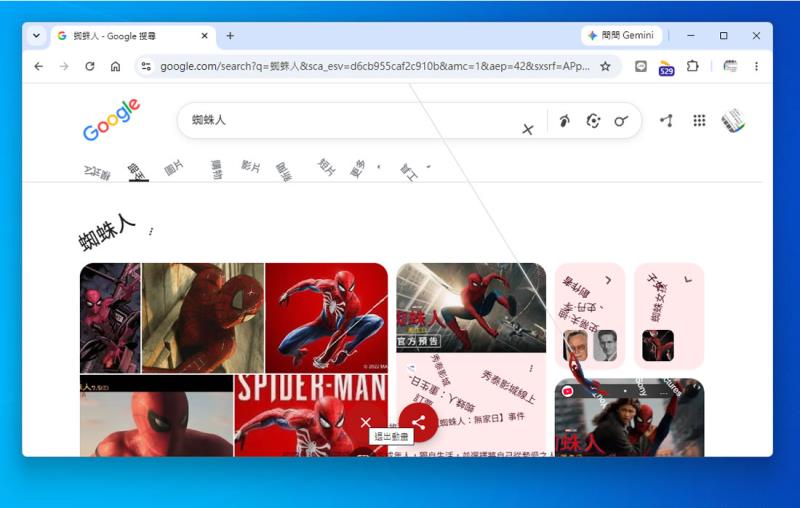The width and height of the screenshot is (800, 508).
Task: Click the Ask Gemini button
Action: click(x=621, y=35)
